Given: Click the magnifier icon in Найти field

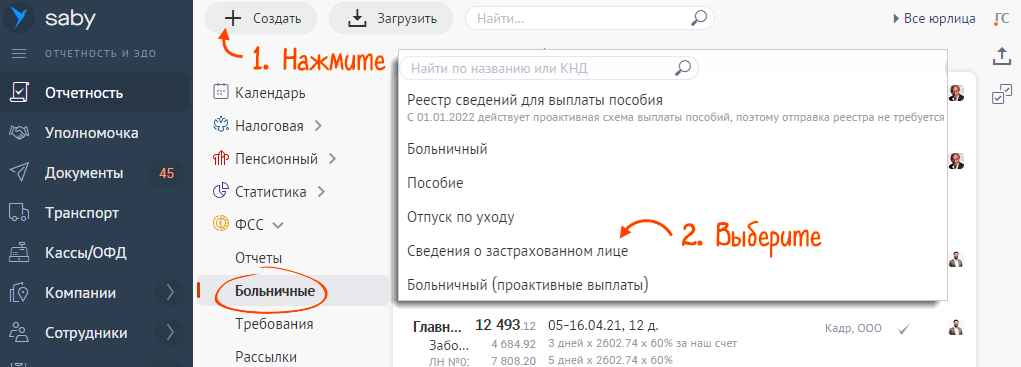Looking at the screenshot, I should (698, 18).
